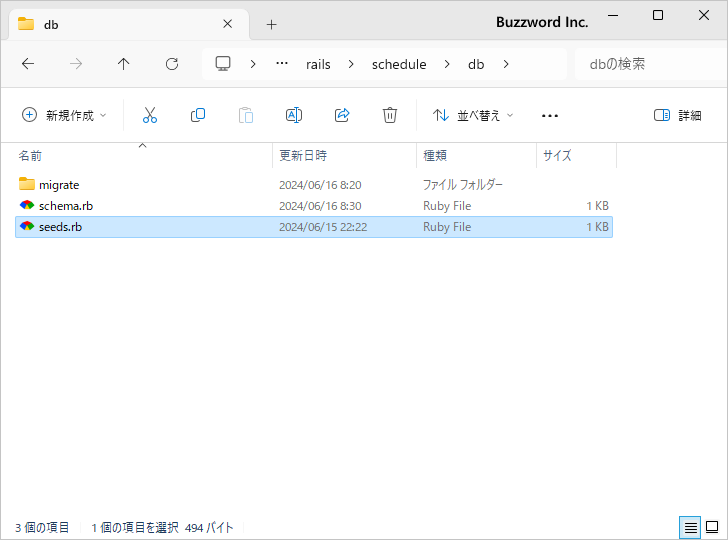
Task: Select the db tab
Action: 129,24
